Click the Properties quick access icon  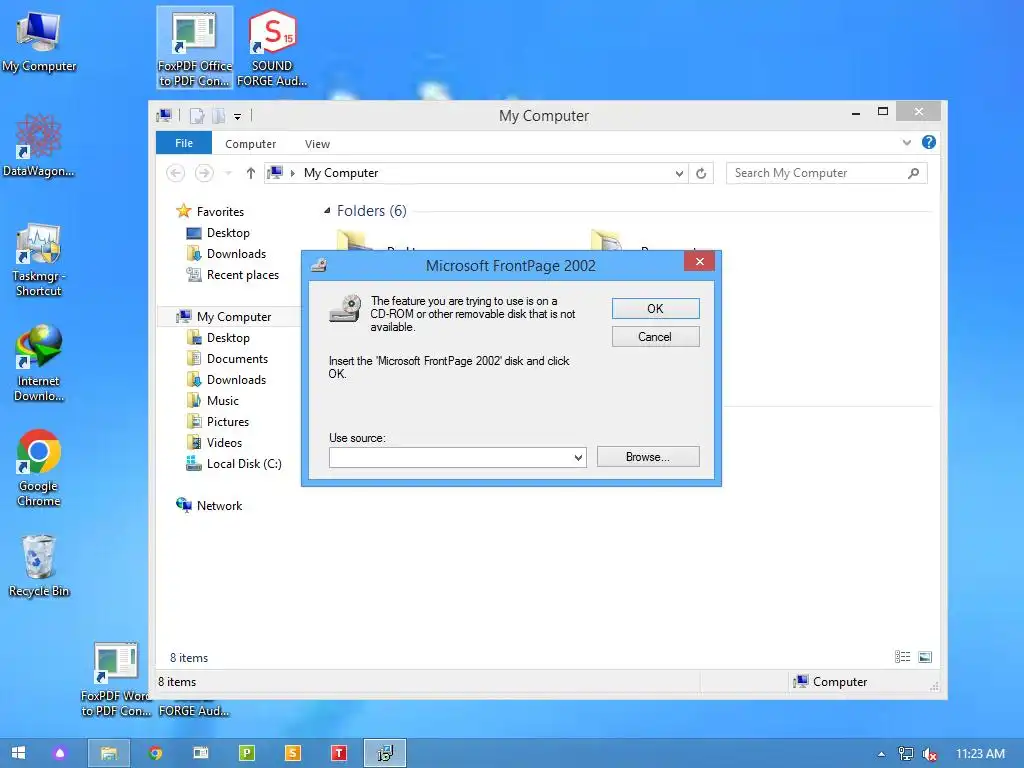coord(197,116)
